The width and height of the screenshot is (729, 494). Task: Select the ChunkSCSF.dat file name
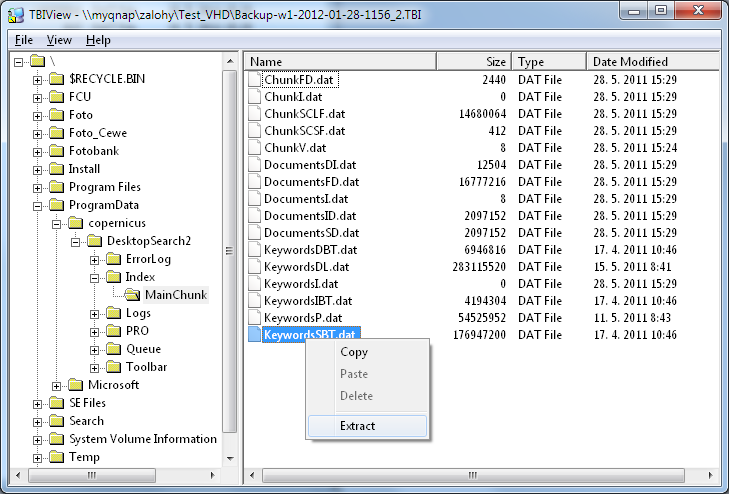[305, 131]
